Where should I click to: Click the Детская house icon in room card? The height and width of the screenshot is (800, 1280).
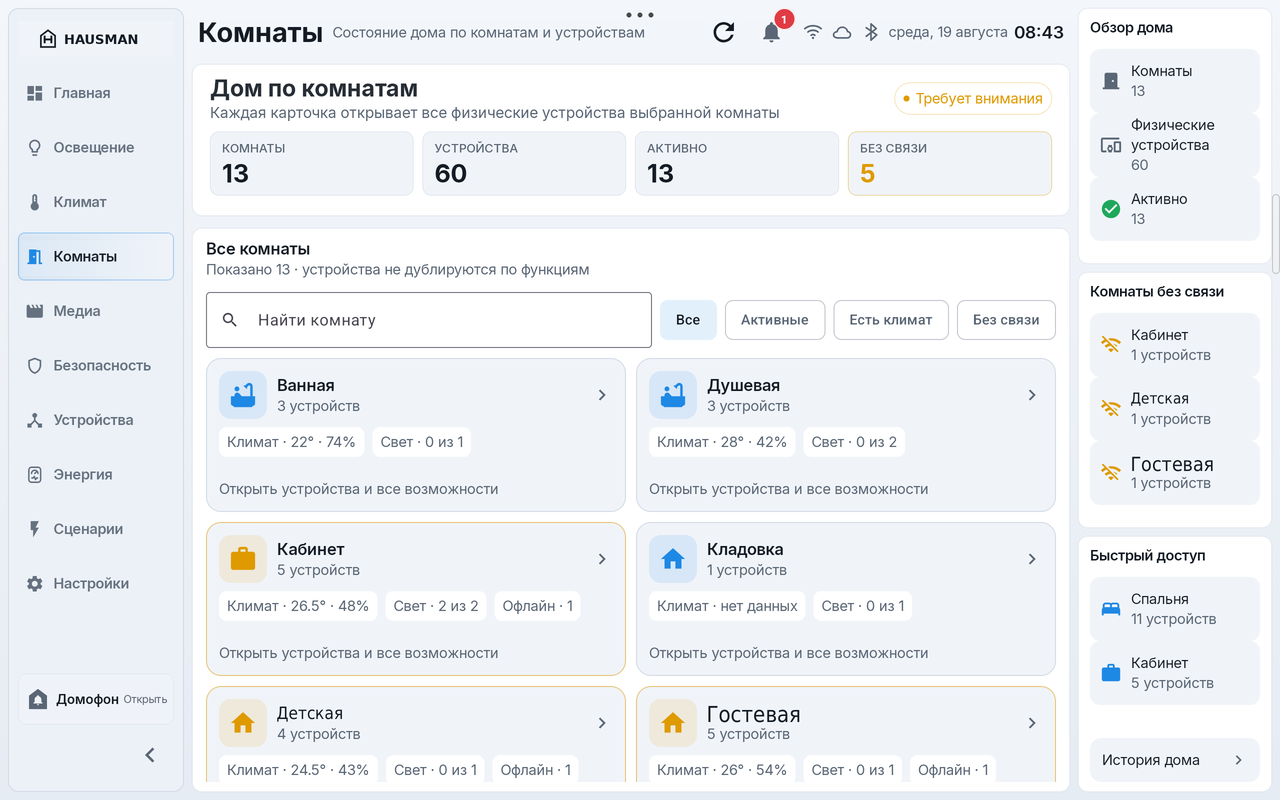point(243,723)
